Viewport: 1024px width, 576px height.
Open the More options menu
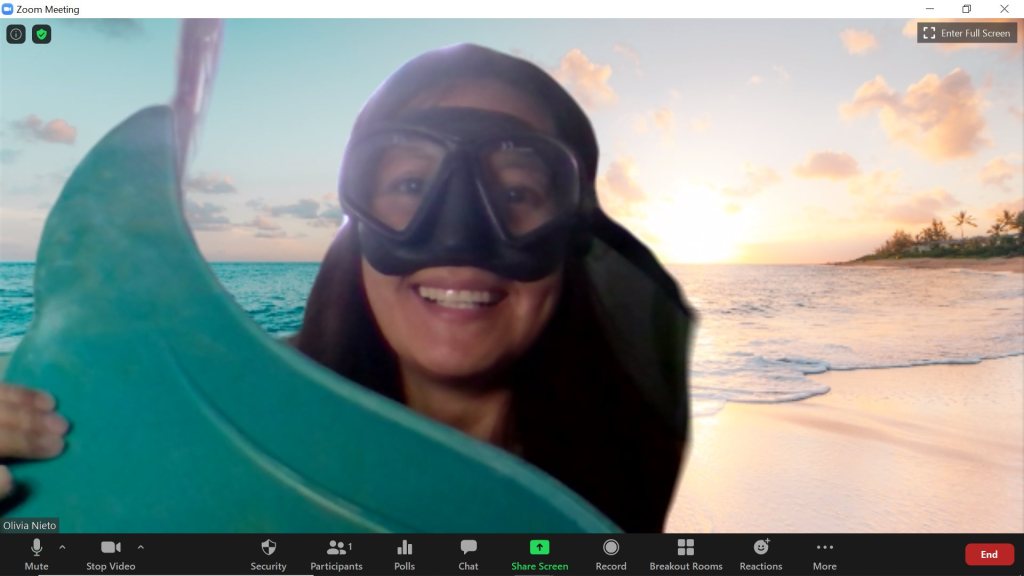(x=824, y=553)
